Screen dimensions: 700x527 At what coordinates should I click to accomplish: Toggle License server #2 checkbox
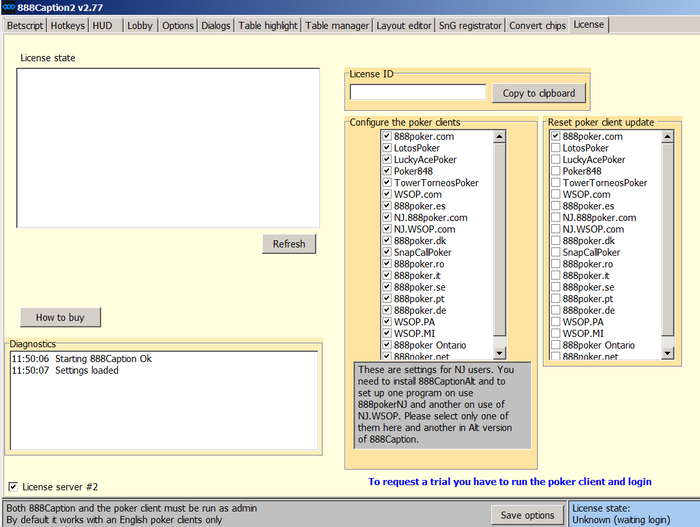point(13,487)
